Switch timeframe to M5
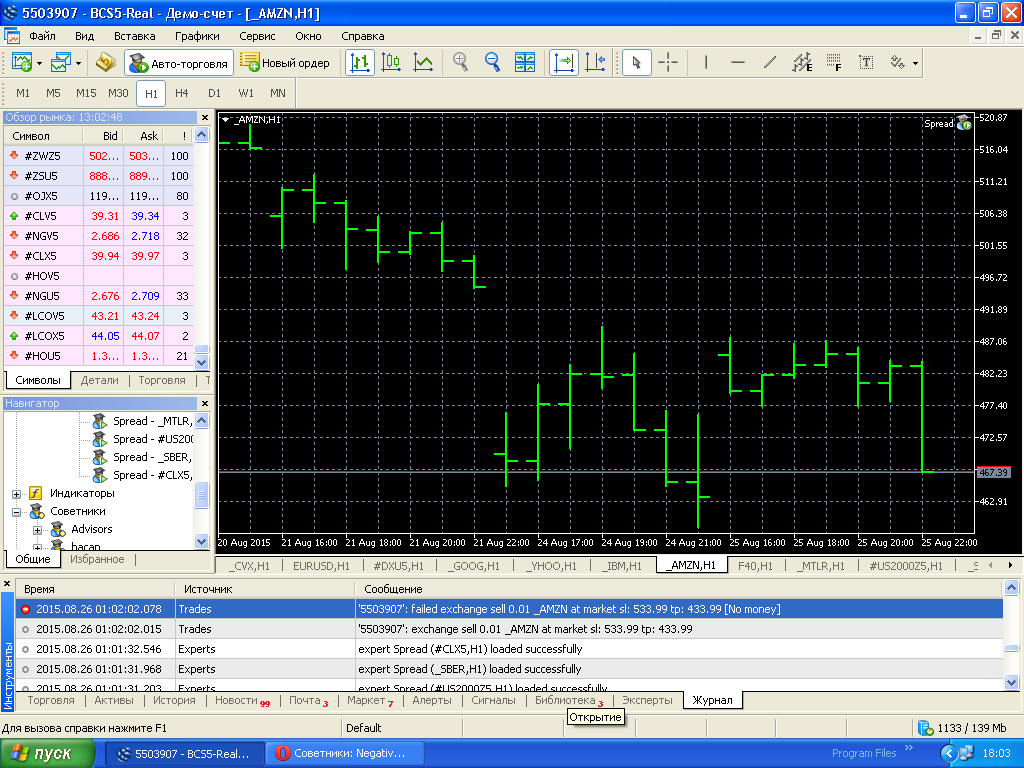This screenshot has width=1024, height=768. pos(53,92)
